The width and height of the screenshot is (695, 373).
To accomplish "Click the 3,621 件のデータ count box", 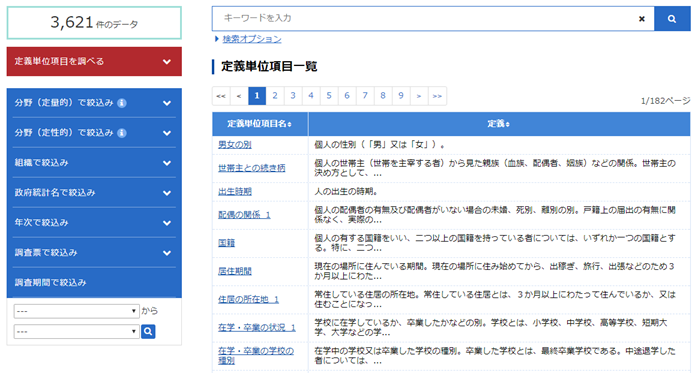I will (94, 23).
